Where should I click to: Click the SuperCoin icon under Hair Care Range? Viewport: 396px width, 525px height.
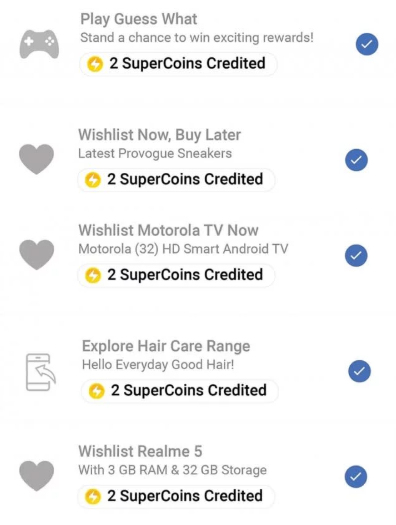97,391
